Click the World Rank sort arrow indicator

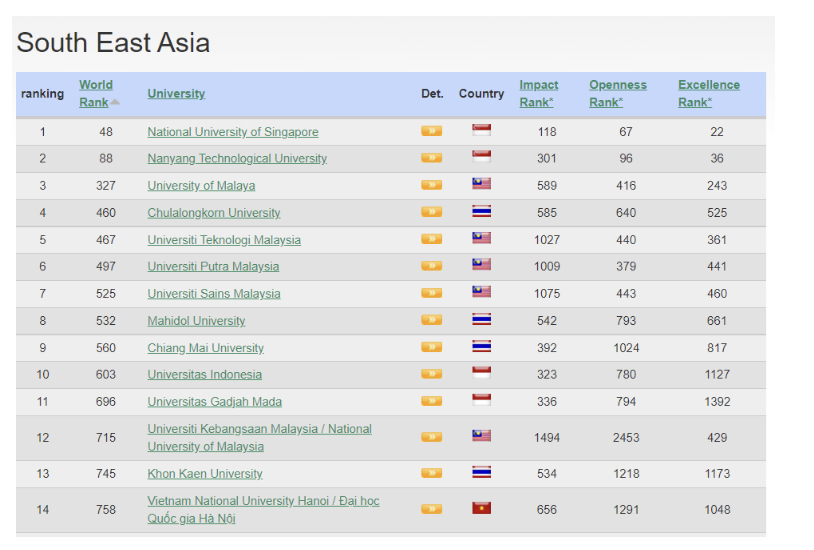pyautogui.click(x=115, y=102)
